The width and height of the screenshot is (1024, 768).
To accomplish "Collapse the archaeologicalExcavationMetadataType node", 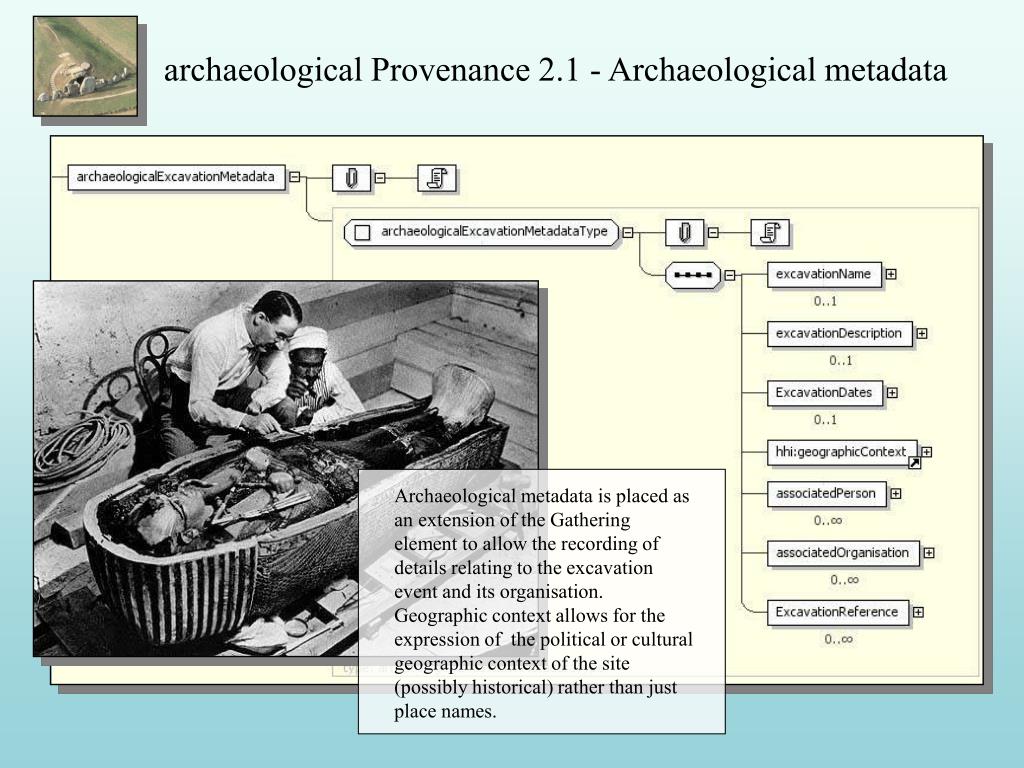I will (x=628, y=232).
